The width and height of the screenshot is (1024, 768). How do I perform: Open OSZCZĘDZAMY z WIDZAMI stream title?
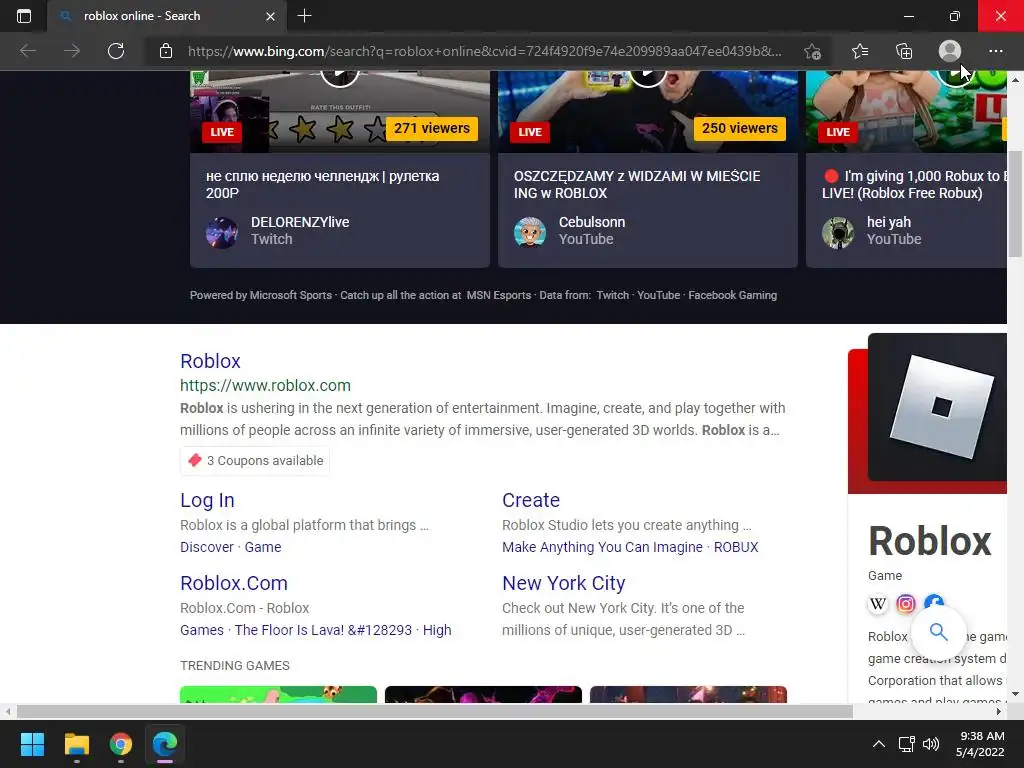(637, 184)
